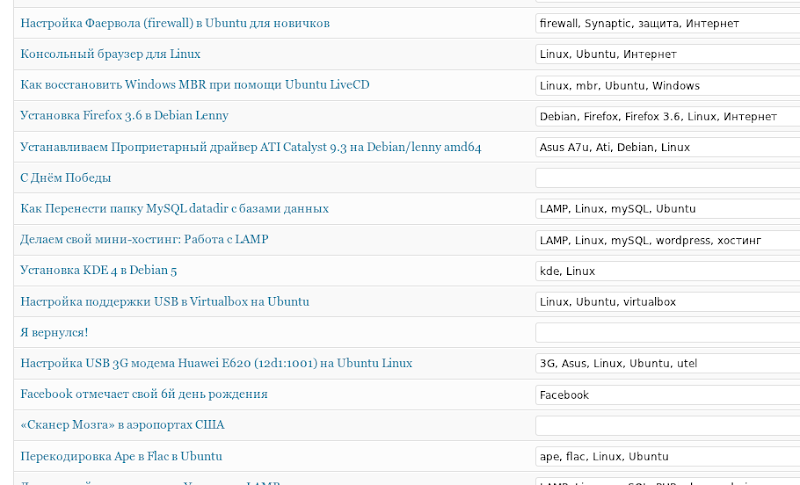Click the empty tags field for 'С Днём Победы'
This screenshot has height=485, width=800.
click(667, 178)
